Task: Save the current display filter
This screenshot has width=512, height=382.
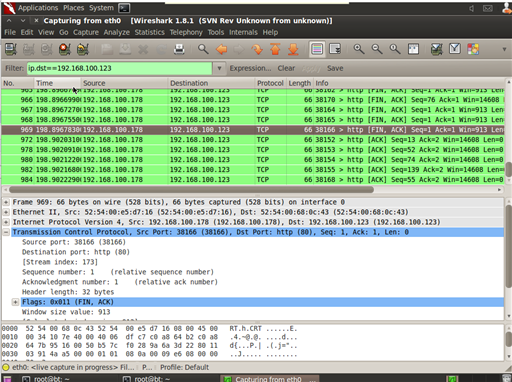Action: (x=335, y=68)
